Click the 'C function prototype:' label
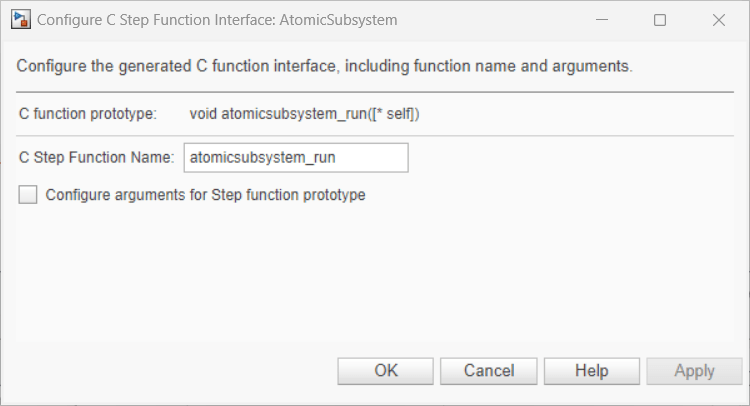The image size is (750, 406). 88,114
